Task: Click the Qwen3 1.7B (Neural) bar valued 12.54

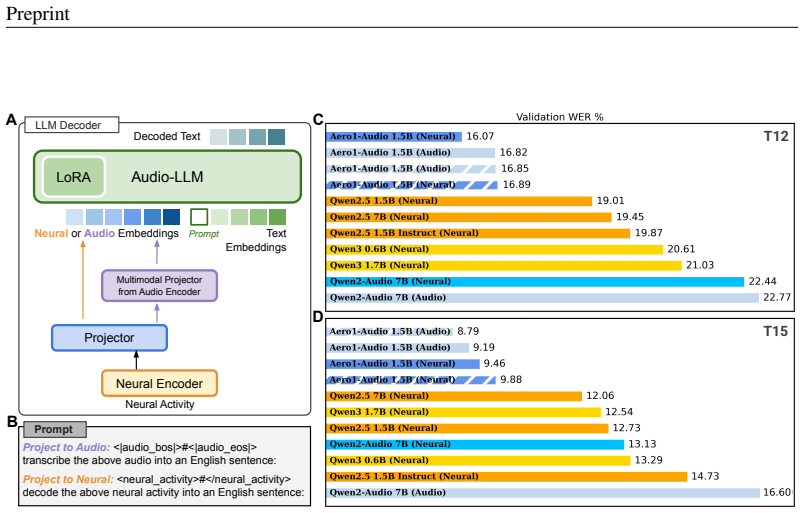Action: (x=464, y=412)
